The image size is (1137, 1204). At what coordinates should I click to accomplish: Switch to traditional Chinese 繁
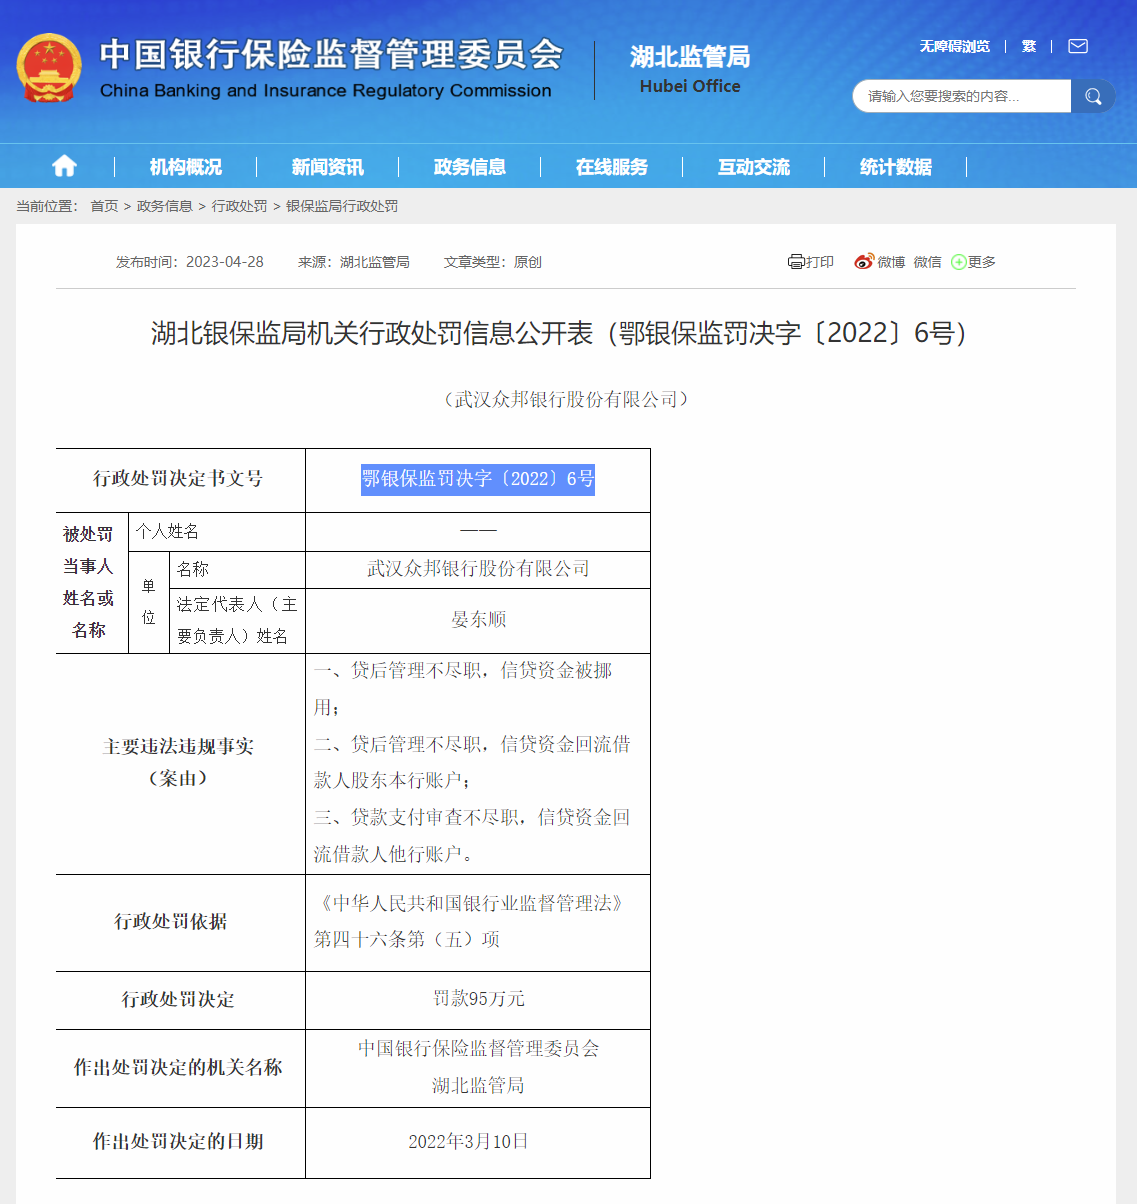tap(1029, 46)
